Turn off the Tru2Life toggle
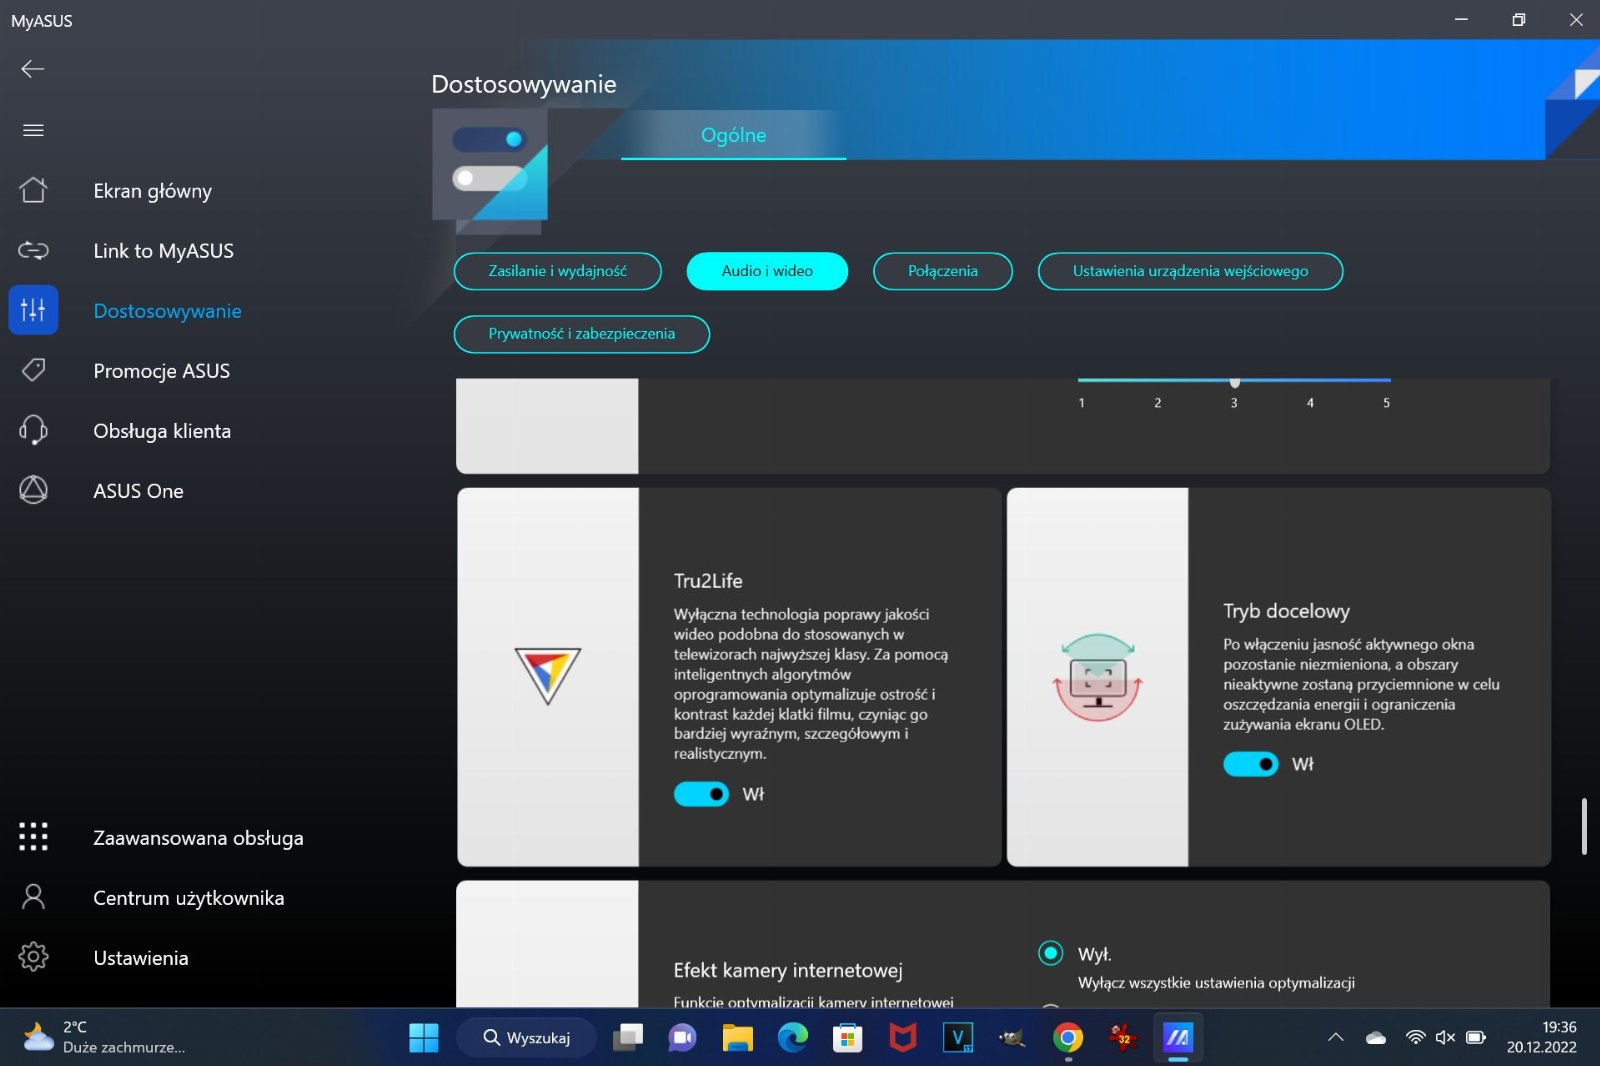Viewport: 1600px width, 1066px height. (701, 794)
